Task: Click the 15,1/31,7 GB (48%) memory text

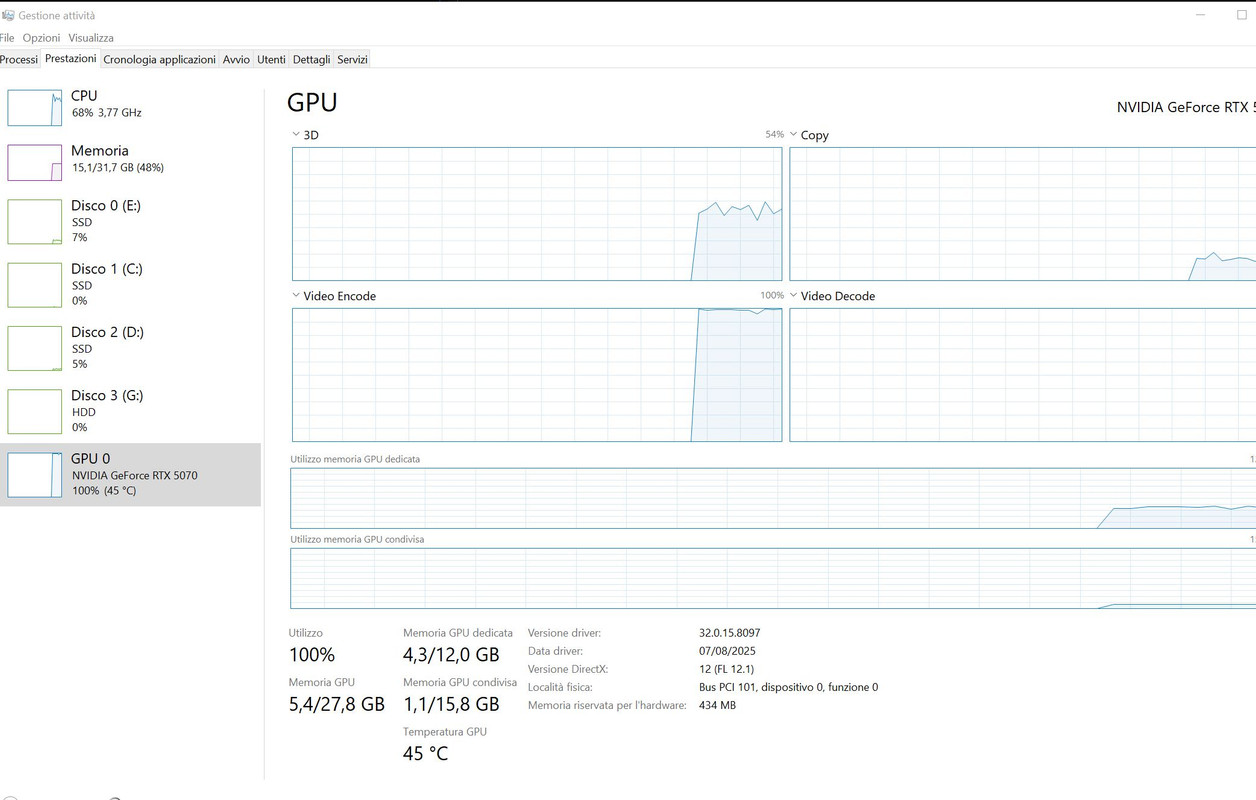Action: point(118,168)
